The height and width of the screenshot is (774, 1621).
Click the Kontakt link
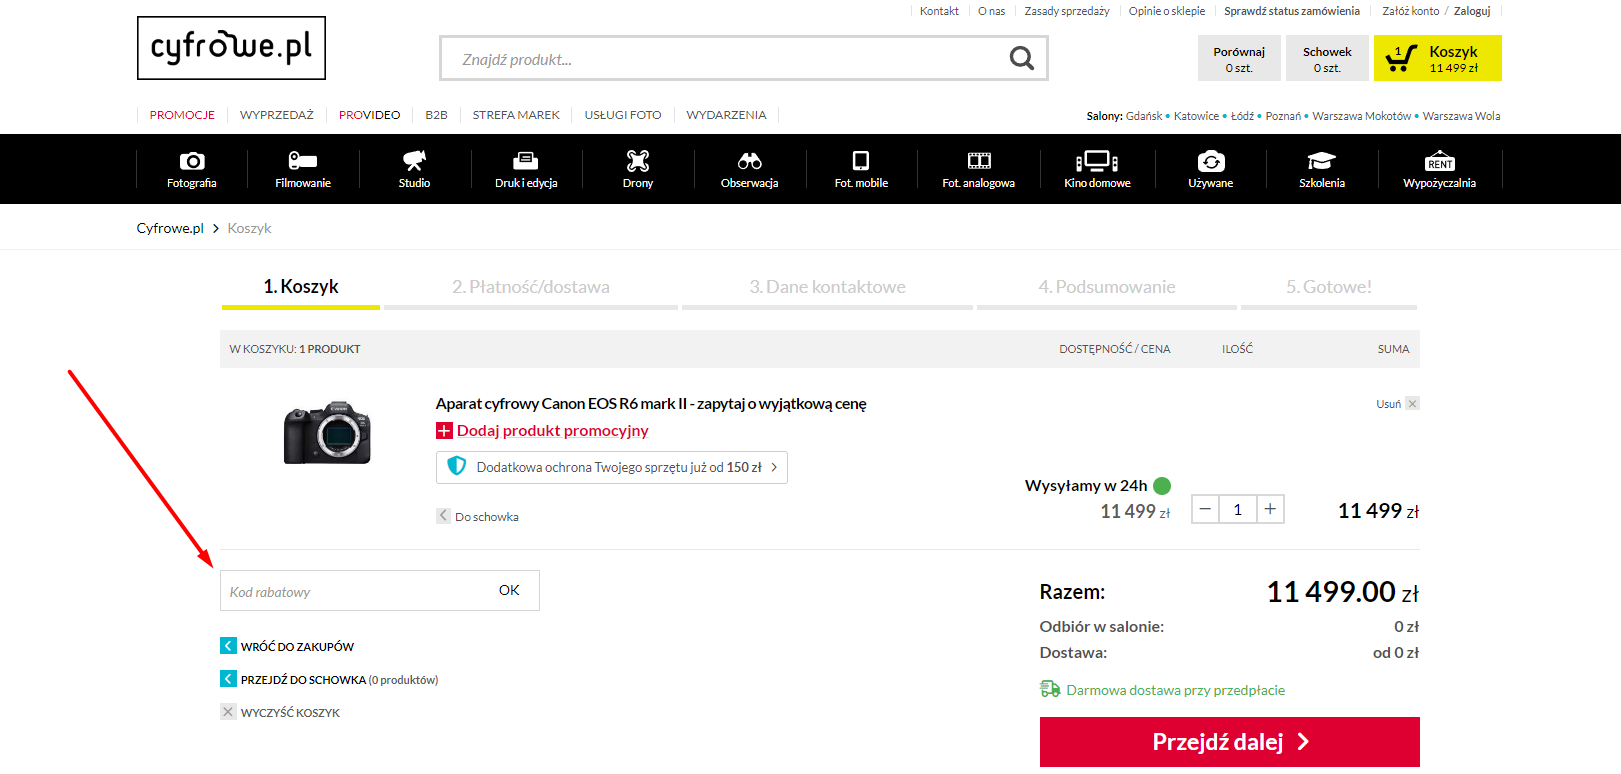tap(939, 11)
